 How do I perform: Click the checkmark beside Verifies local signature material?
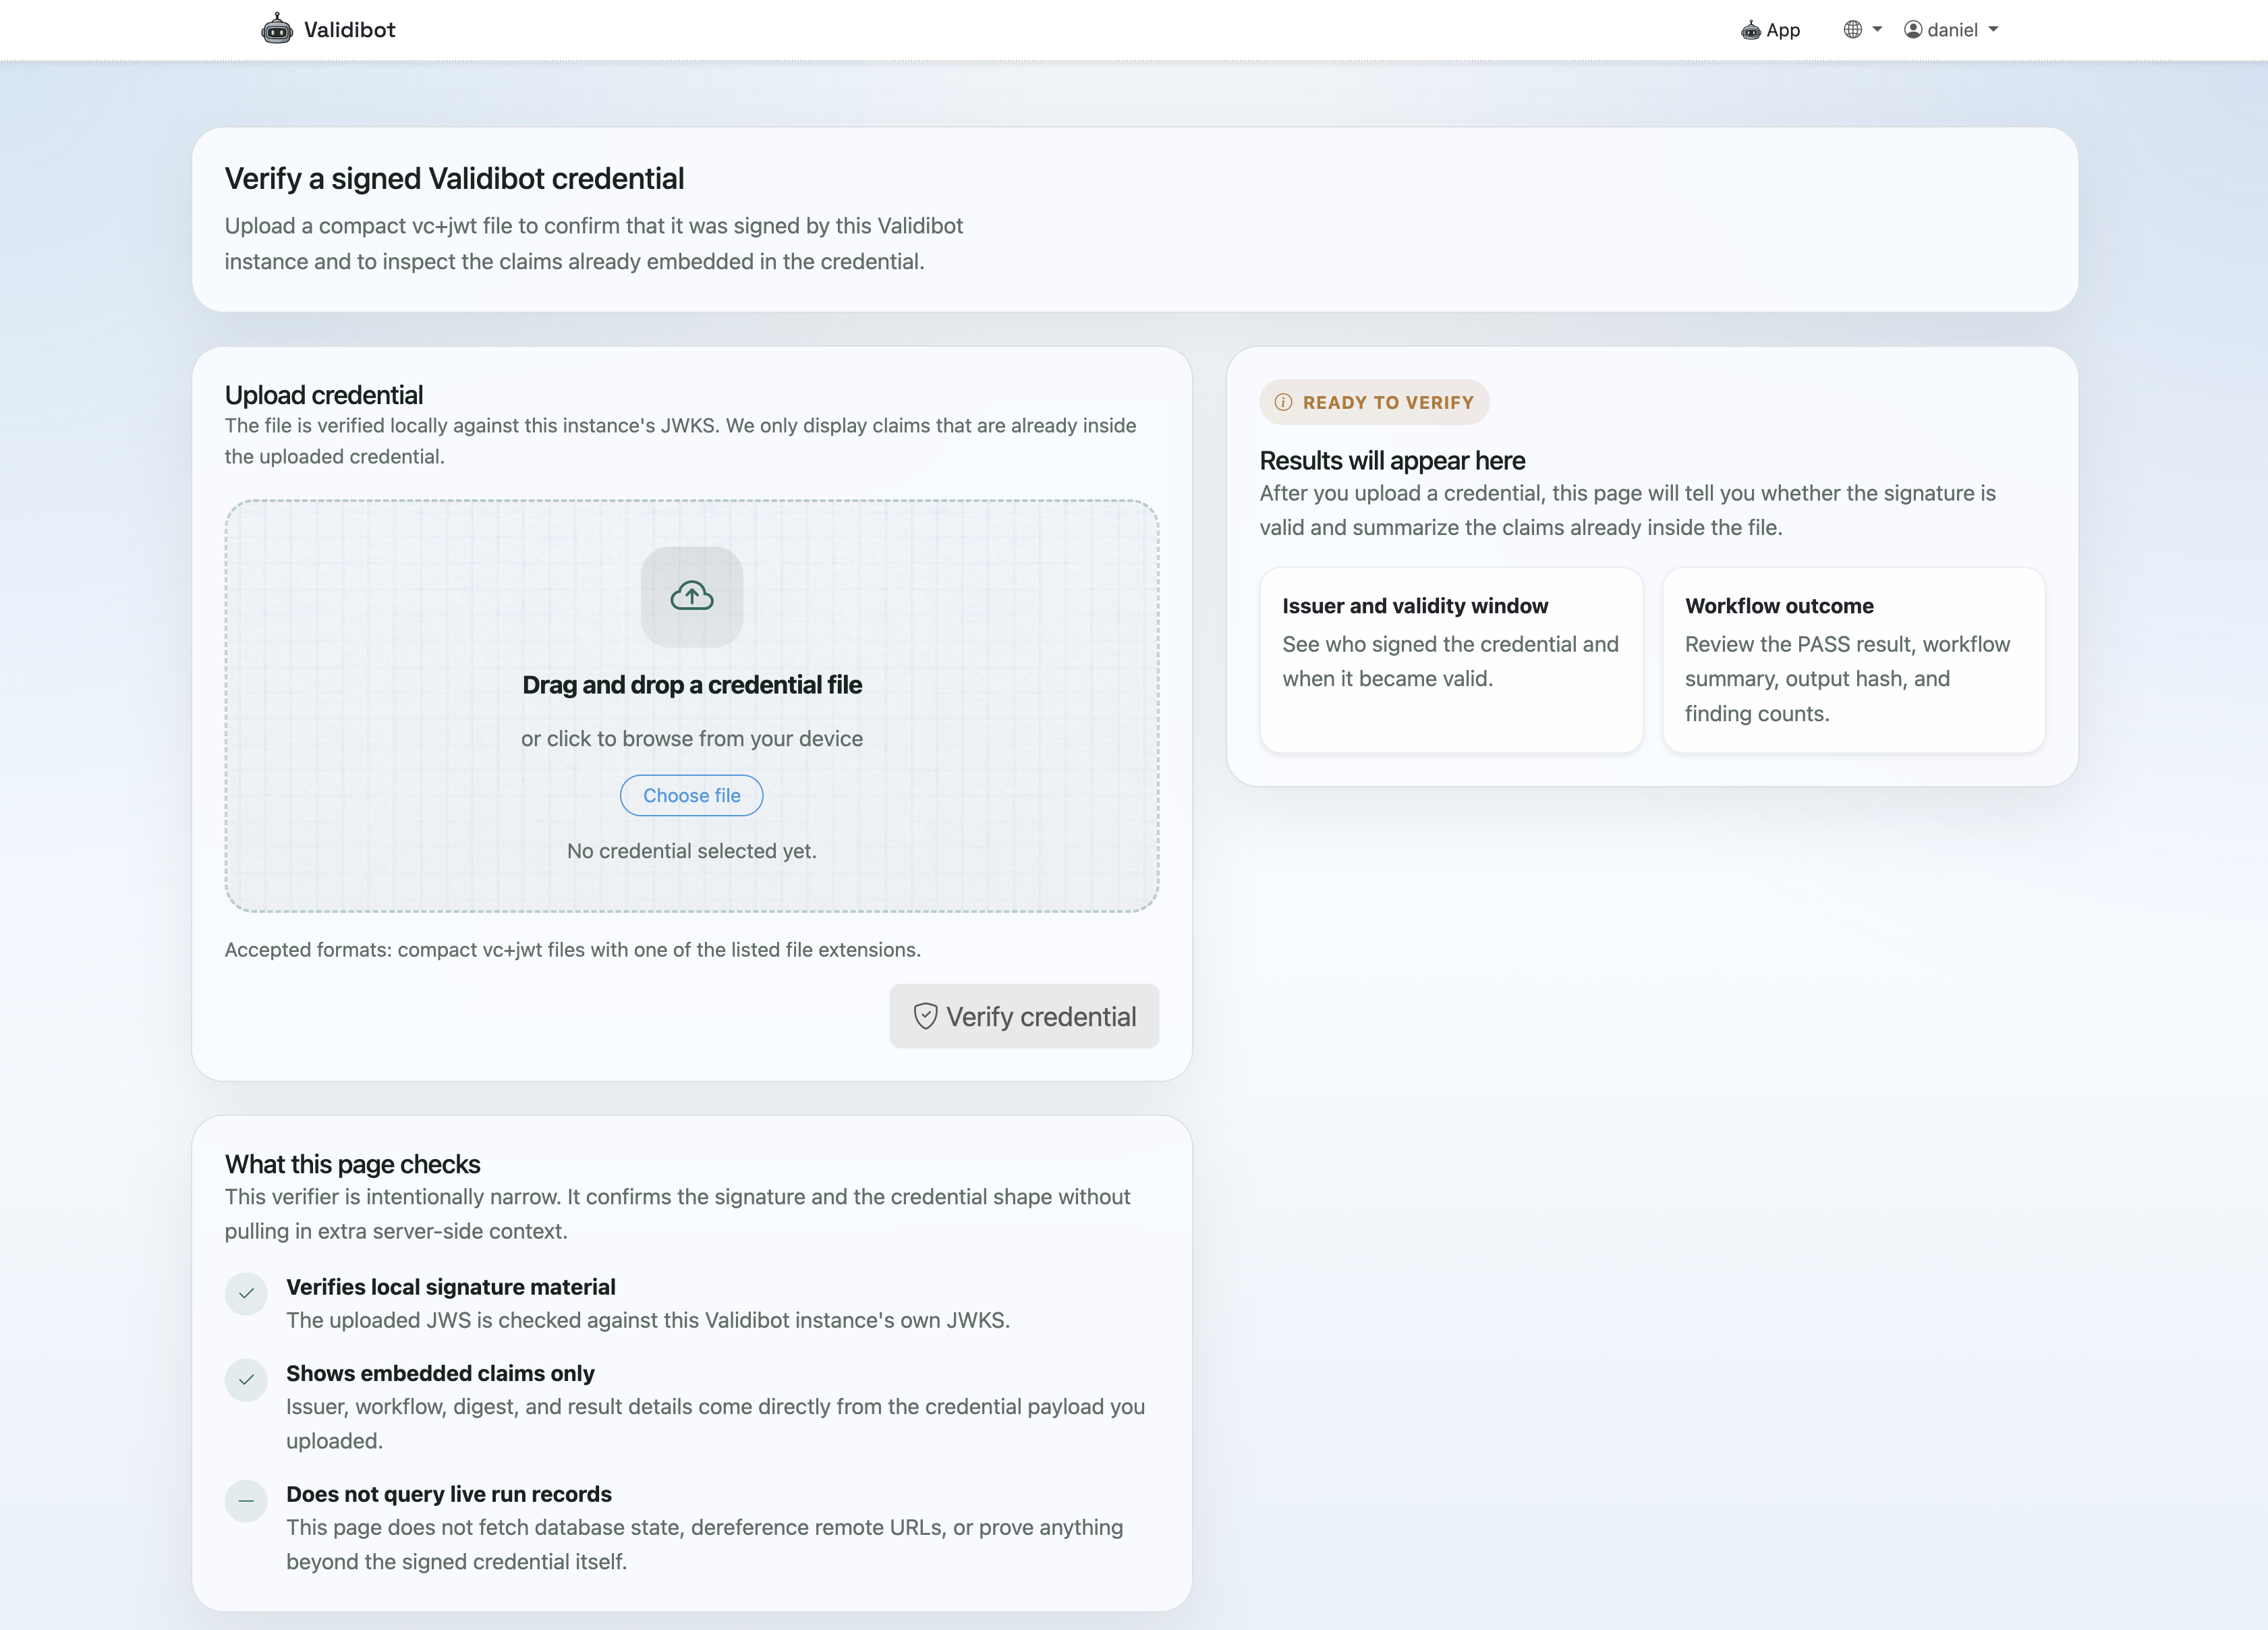246,1294
